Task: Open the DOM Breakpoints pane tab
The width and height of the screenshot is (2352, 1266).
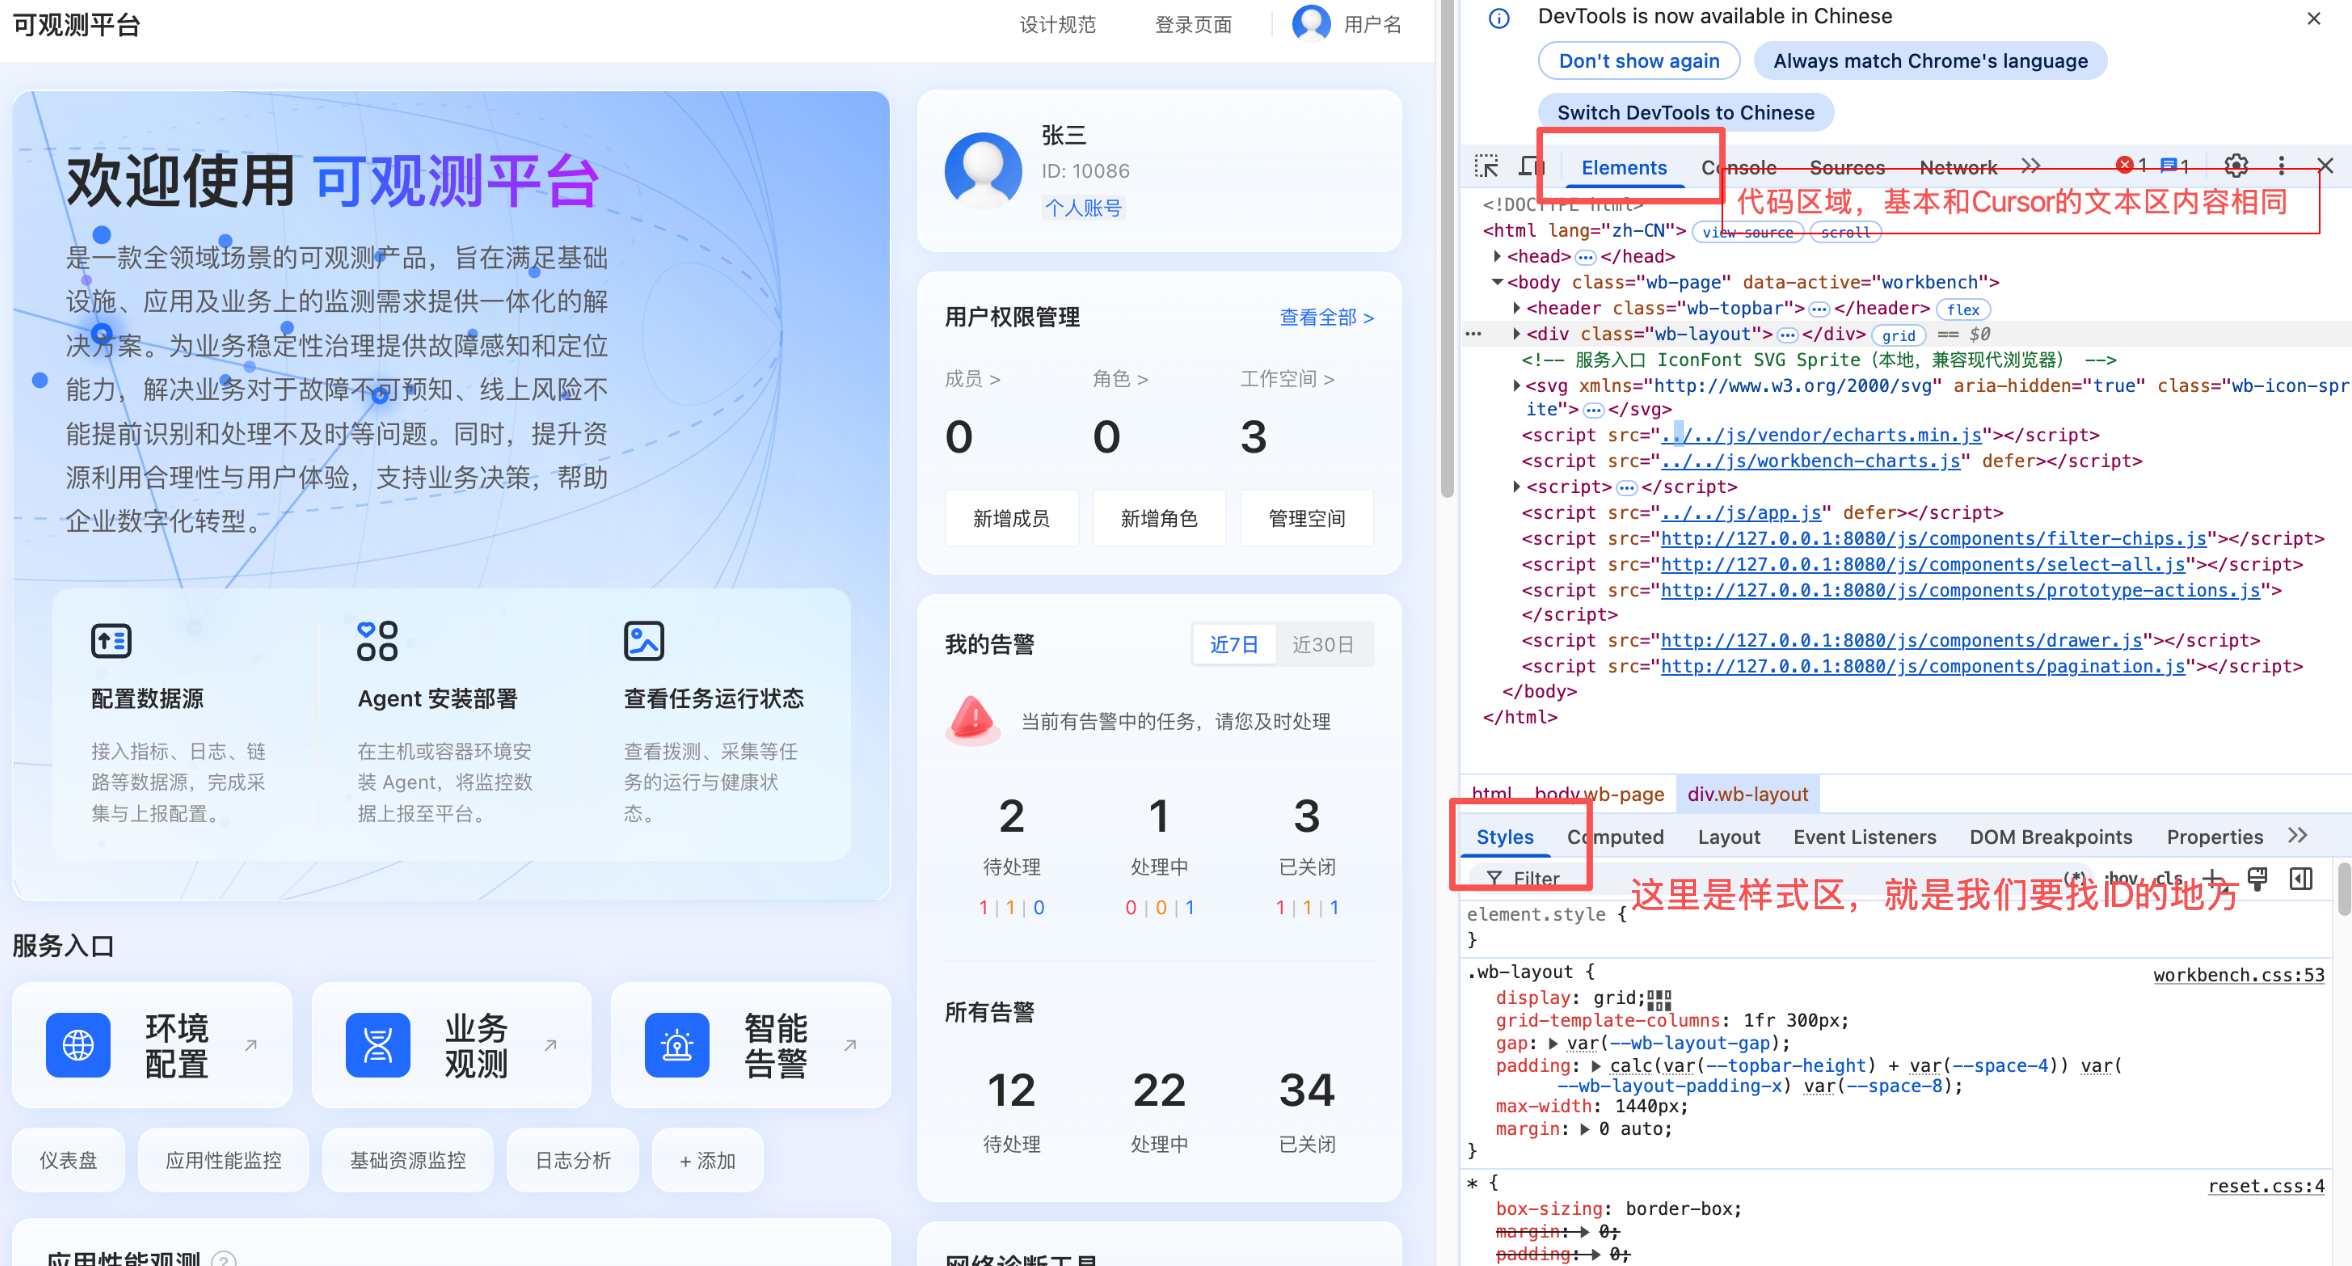Action: pos(2051,837)
